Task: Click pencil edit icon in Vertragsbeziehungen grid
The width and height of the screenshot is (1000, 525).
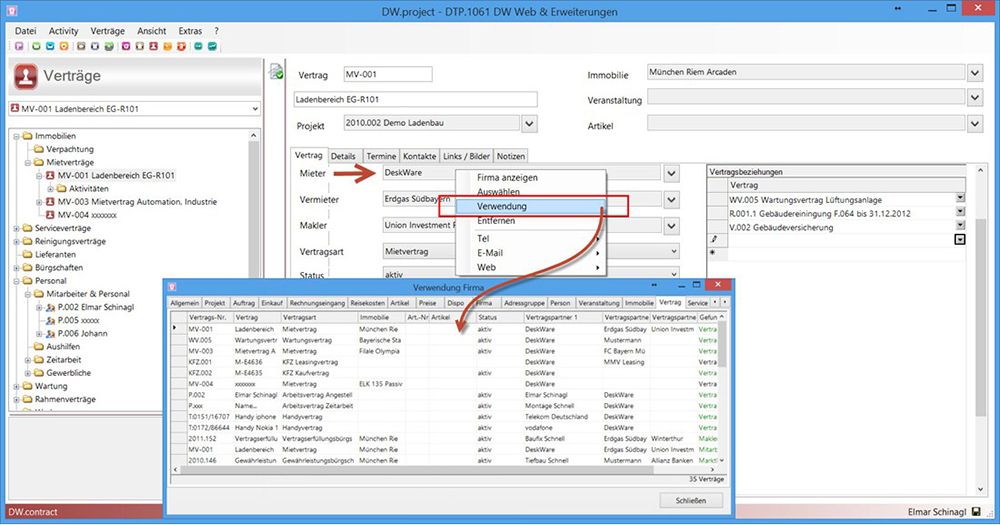Action: click(713, 240)
